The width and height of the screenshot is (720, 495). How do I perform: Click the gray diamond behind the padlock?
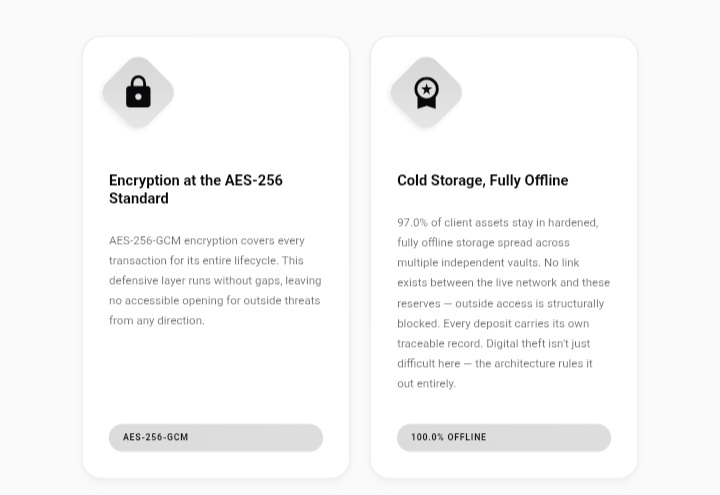(x=138, y=92)
